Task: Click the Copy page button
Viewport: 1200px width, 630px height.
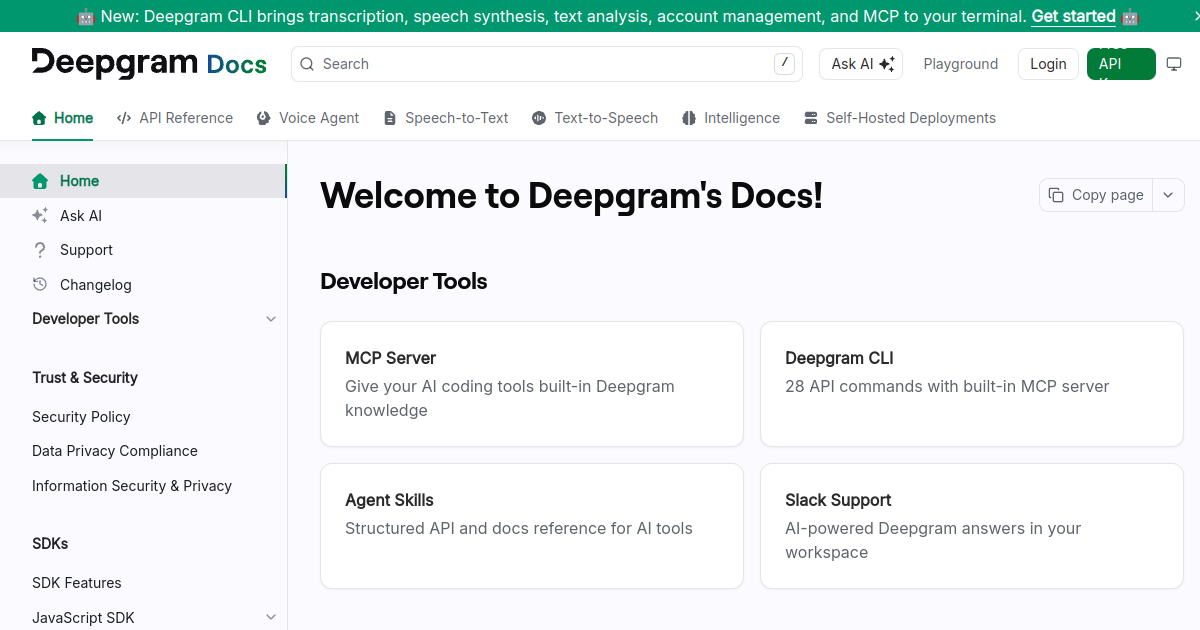Action: [x=1097, y=195]
